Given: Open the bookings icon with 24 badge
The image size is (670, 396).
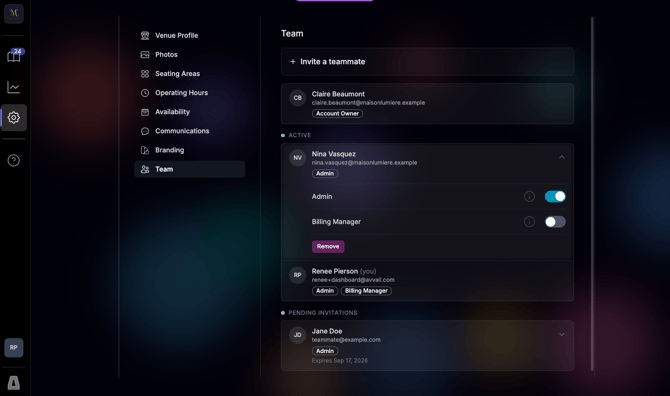Looking at the screenshot, I should point(14,56).
